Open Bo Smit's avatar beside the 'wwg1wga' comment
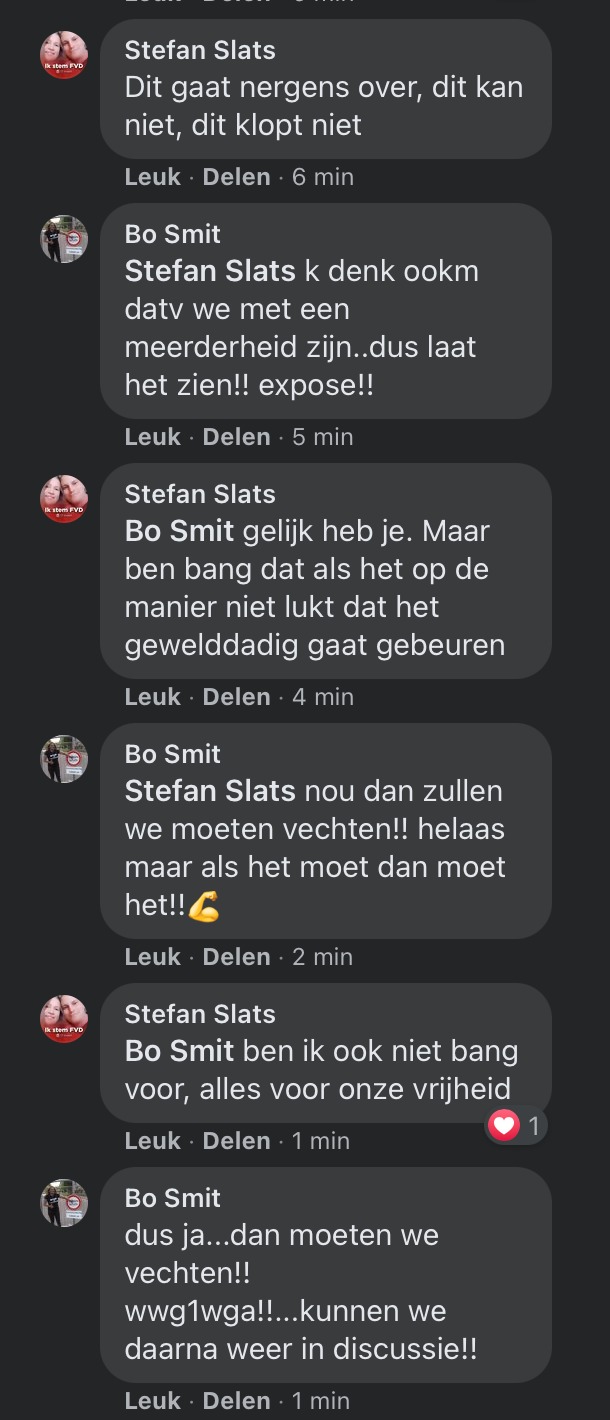Screen dimensions: 610x1420 [64, 1203]
